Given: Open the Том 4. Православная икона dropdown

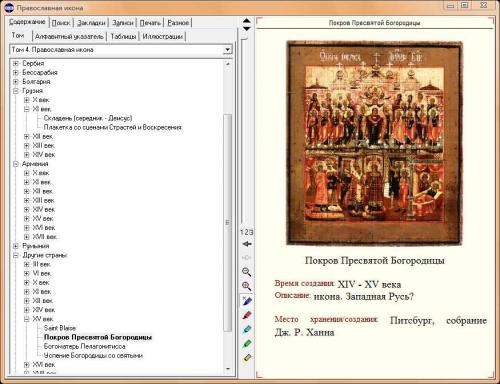Looking at the screenshot, I should click(x=227, y=50).
